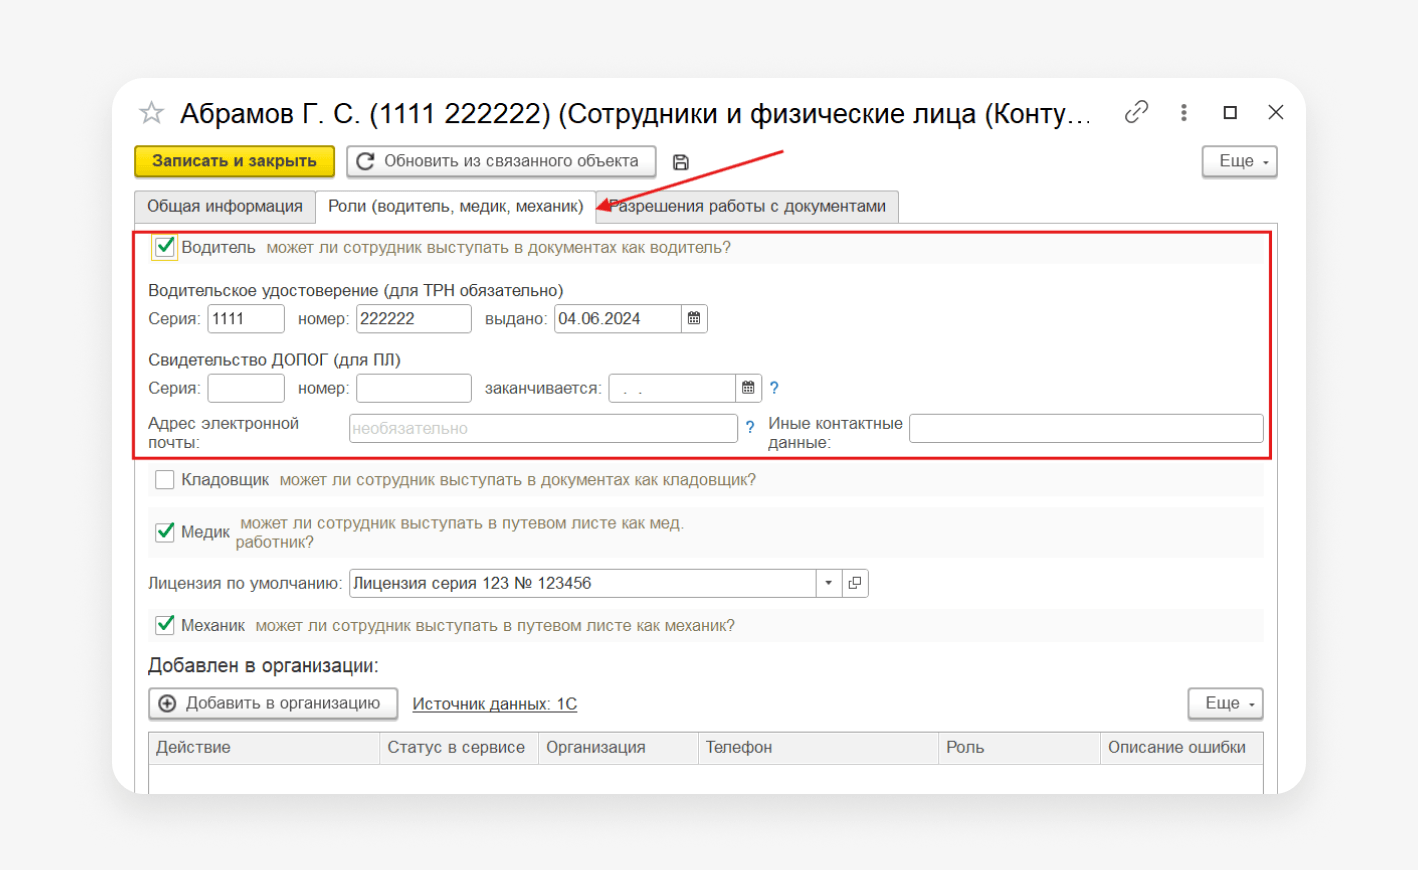
Task: Copy link to this record icon
Action: click(x=1136, y=112)
